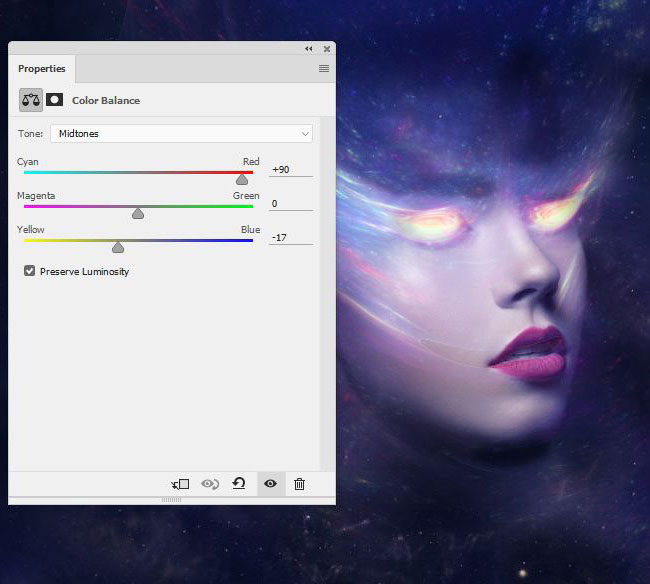Close the Properties panel
Screen dimensions: 650x584
click(x=327, y=49)
